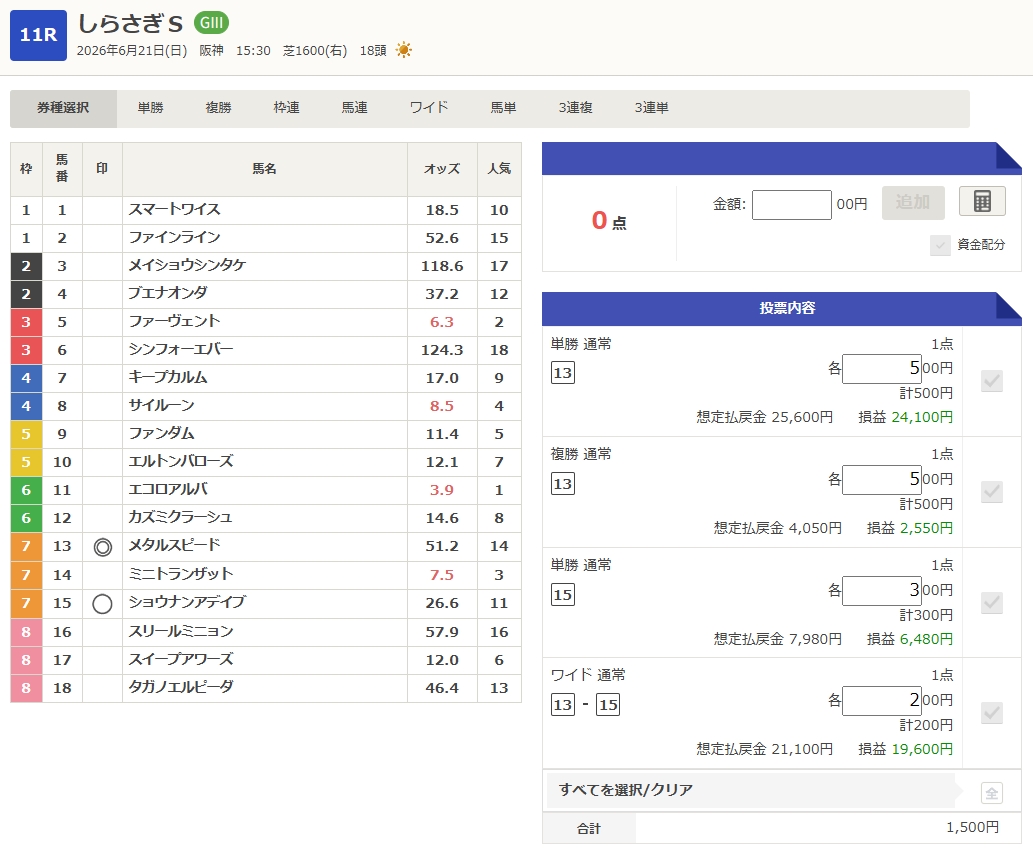Click the 想定払戻金 21,100円 text
Screen dimensions: 1033x854
pyautogui.click(x=765, y=749)
